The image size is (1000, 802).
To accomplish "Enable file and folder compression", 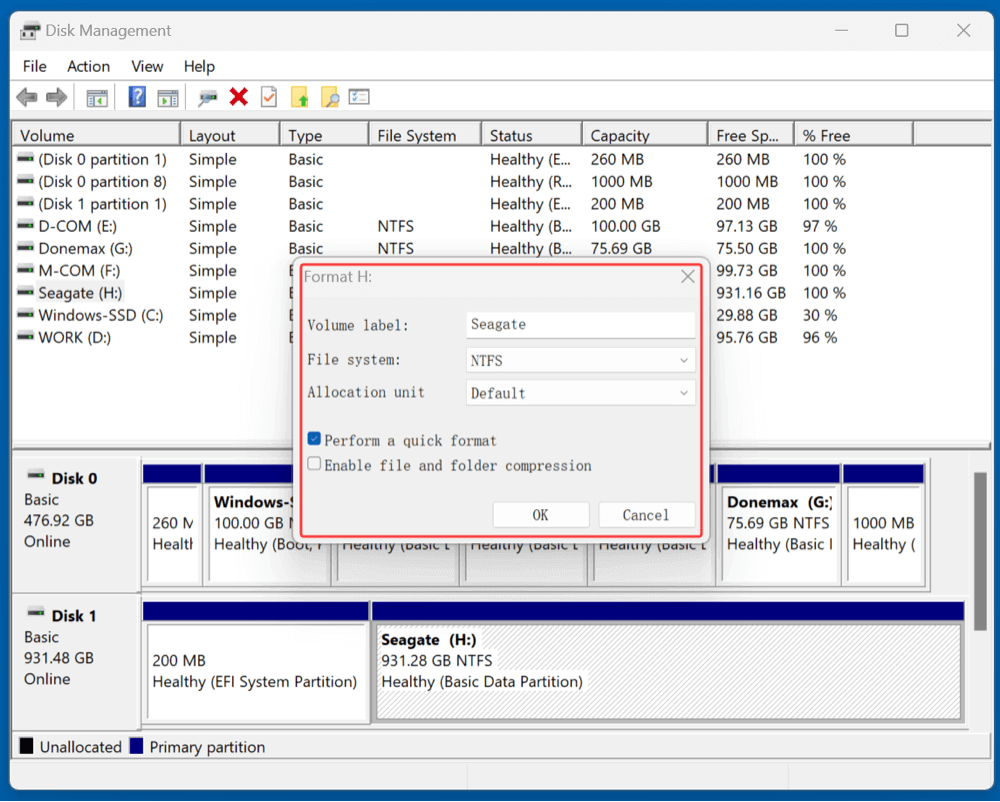I will pos(313,463).
